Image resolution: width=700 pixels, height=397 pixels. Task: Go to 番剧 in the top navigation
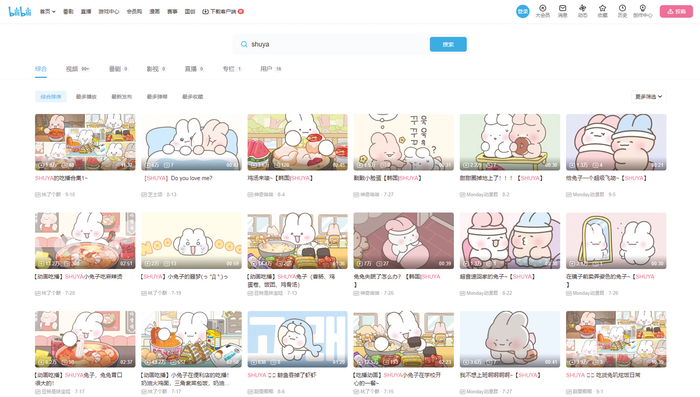pos(68,12)
